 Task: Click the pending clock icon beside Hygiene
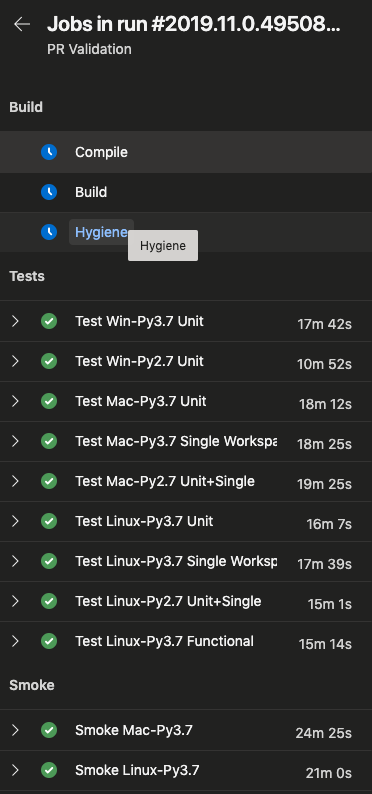tap(49, 232)
